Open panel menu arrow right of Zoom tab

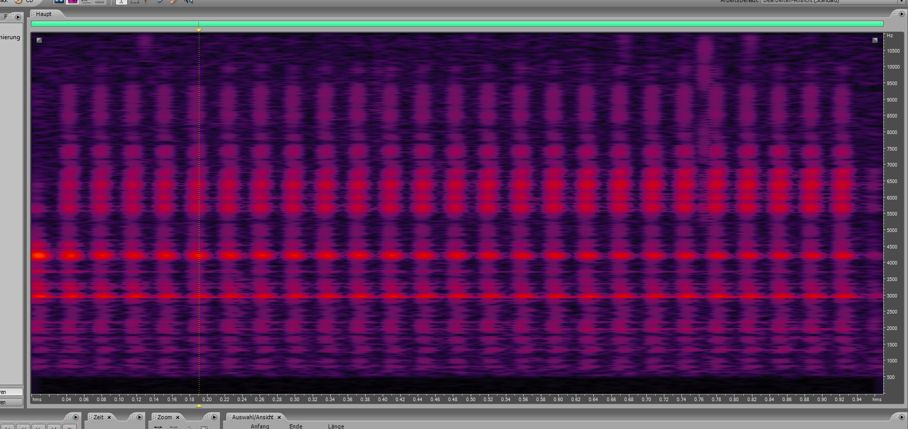pos(214,417)
